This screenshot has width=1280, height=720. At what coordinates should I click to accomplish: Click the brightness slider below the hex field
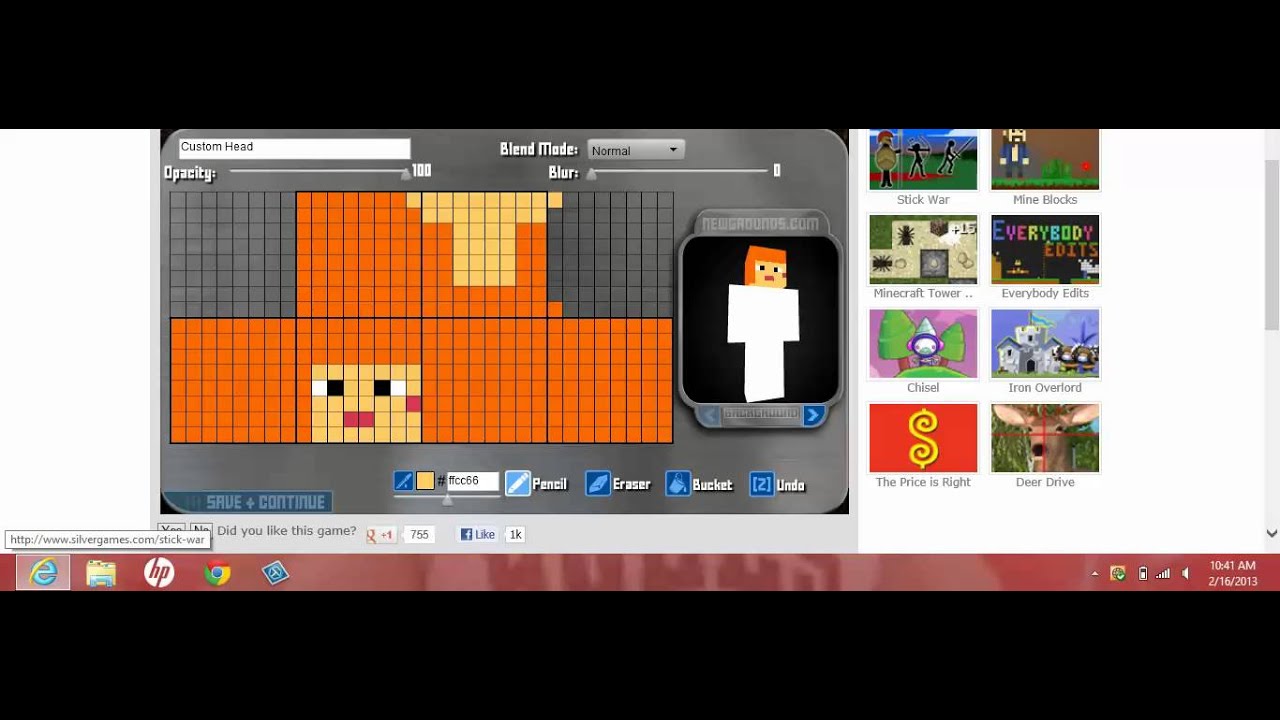coord(447,497)
